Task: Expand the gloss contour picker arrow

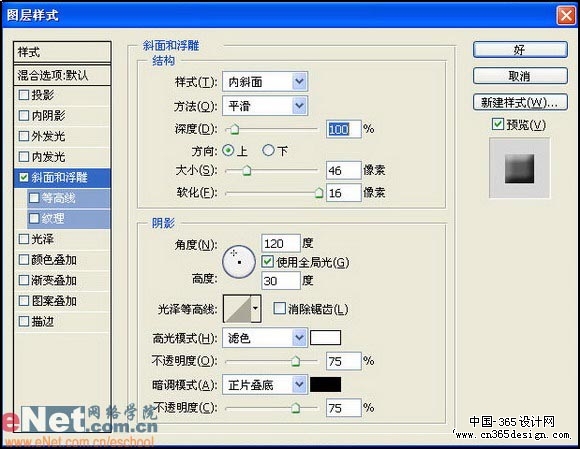Action: point(256,309)
